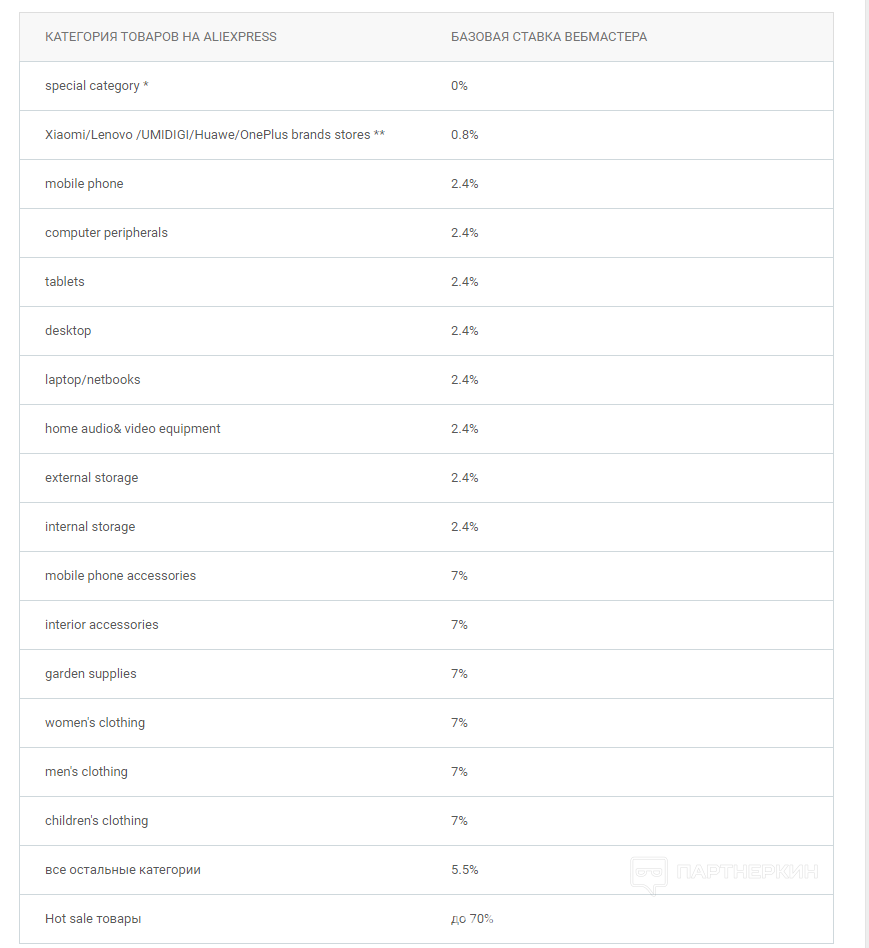Select the 'special category *' row label
The height and width of the screenshot is (948, 869).
(x=97, y=86)
